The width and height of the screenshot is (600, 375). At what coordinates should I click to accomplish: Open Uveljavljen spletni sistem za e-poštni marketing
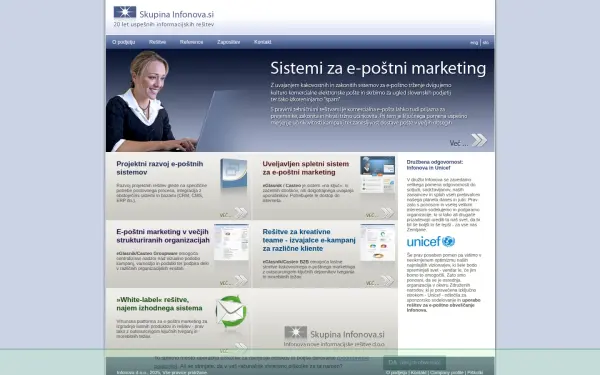tap(306, 168)
